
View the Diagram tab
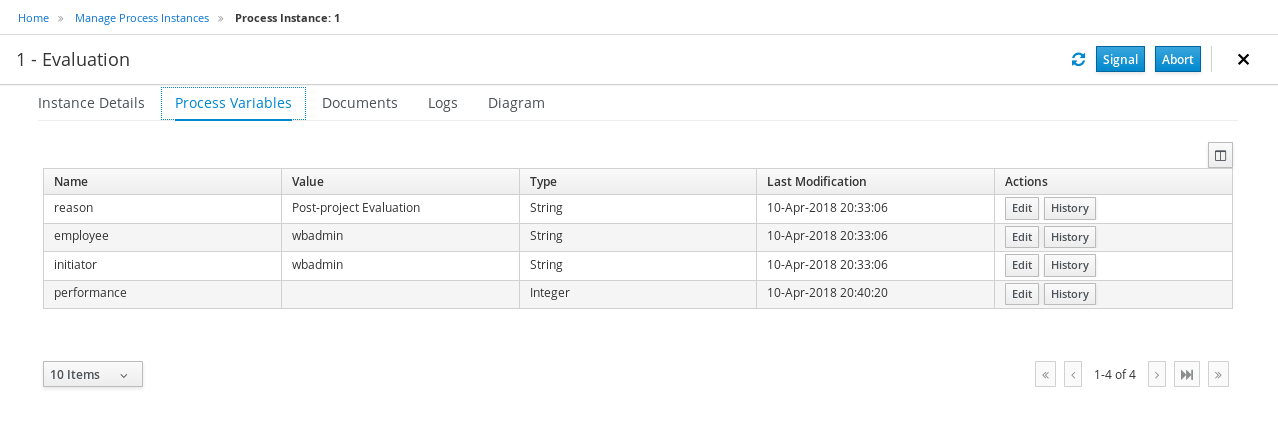pos(516,103)
